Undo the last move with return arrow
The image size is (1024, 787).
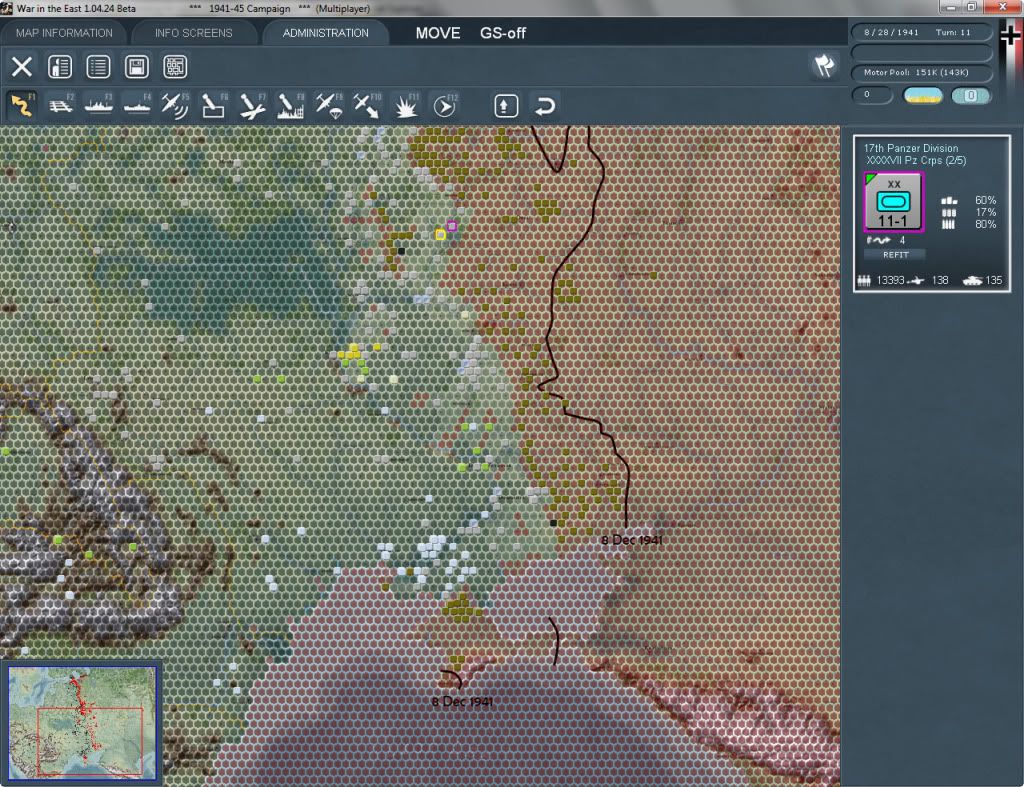[545, 106]
